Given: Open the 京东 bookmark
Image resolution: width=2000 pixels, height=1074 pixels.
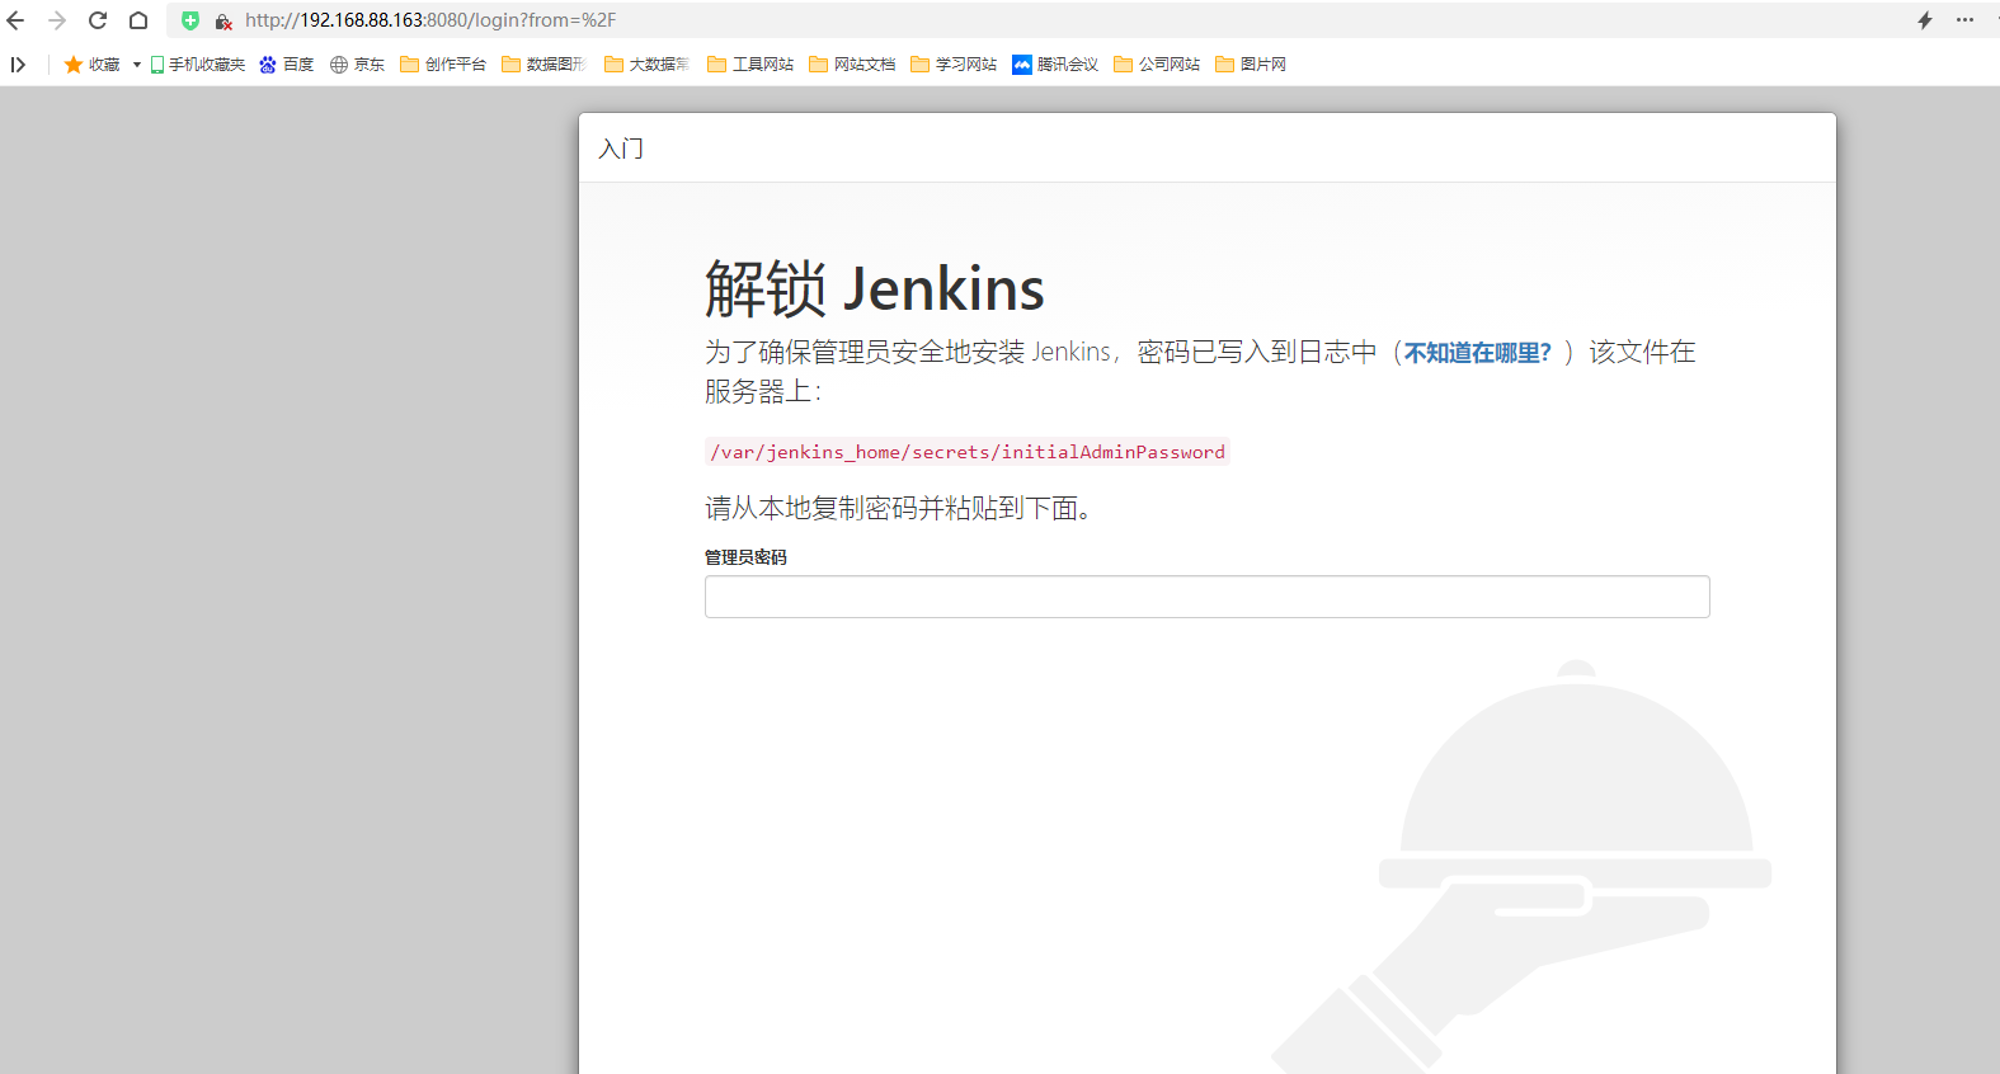Looking at the screenshot, I should (x=357, y=65).
